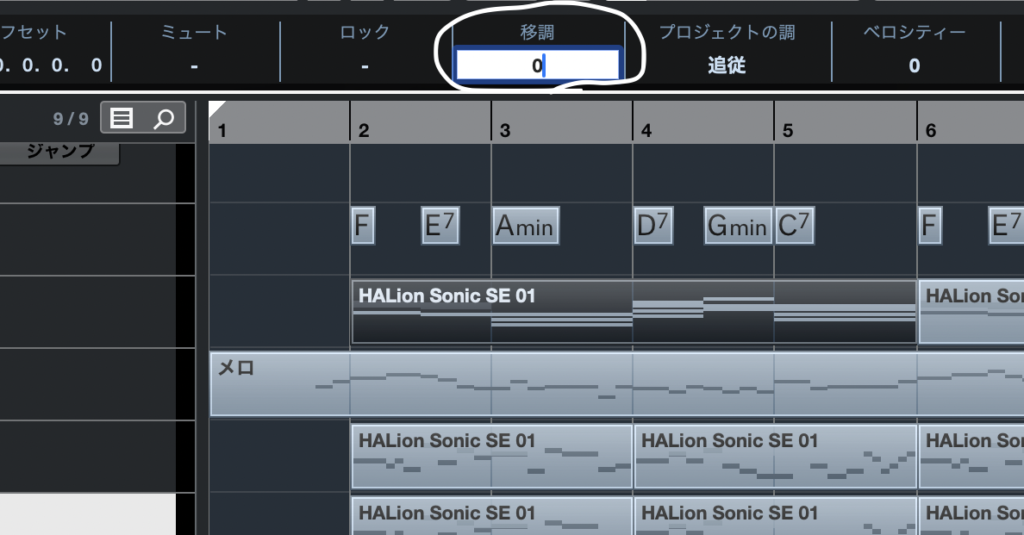
Task: Select the C7 chord event
Action: 794,226
